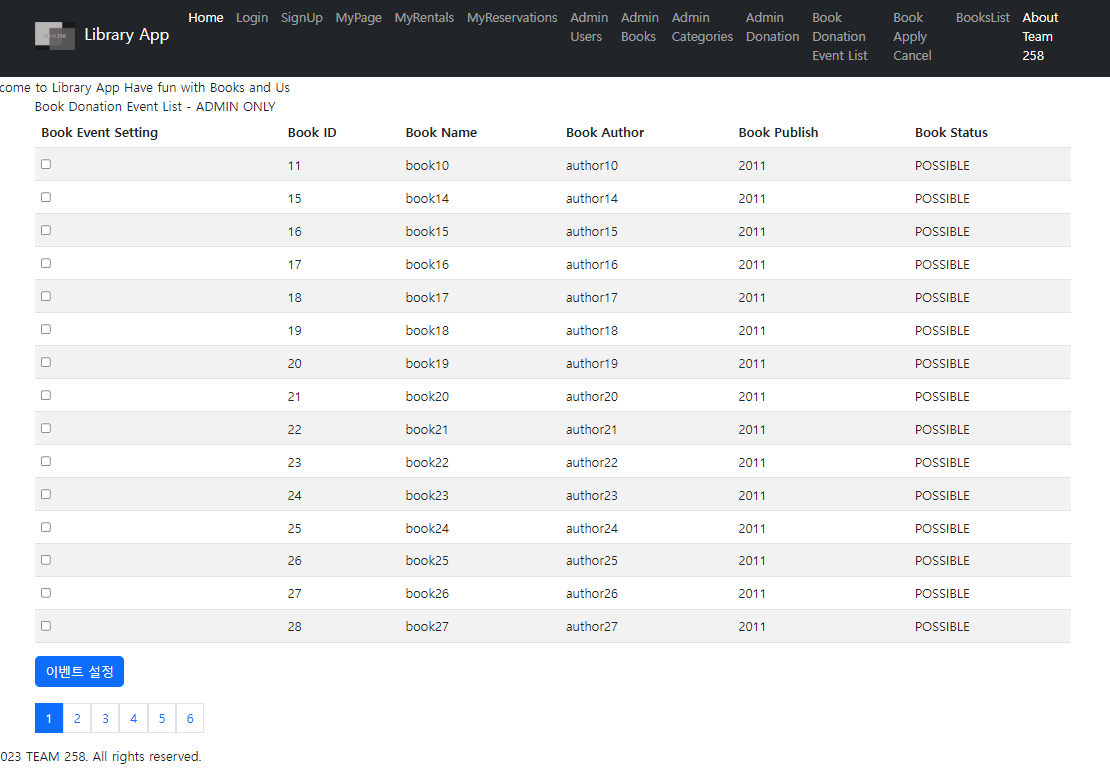Select the checkbox for book15
Viewport: 1110px width, 769px height.
click(46, 230)
